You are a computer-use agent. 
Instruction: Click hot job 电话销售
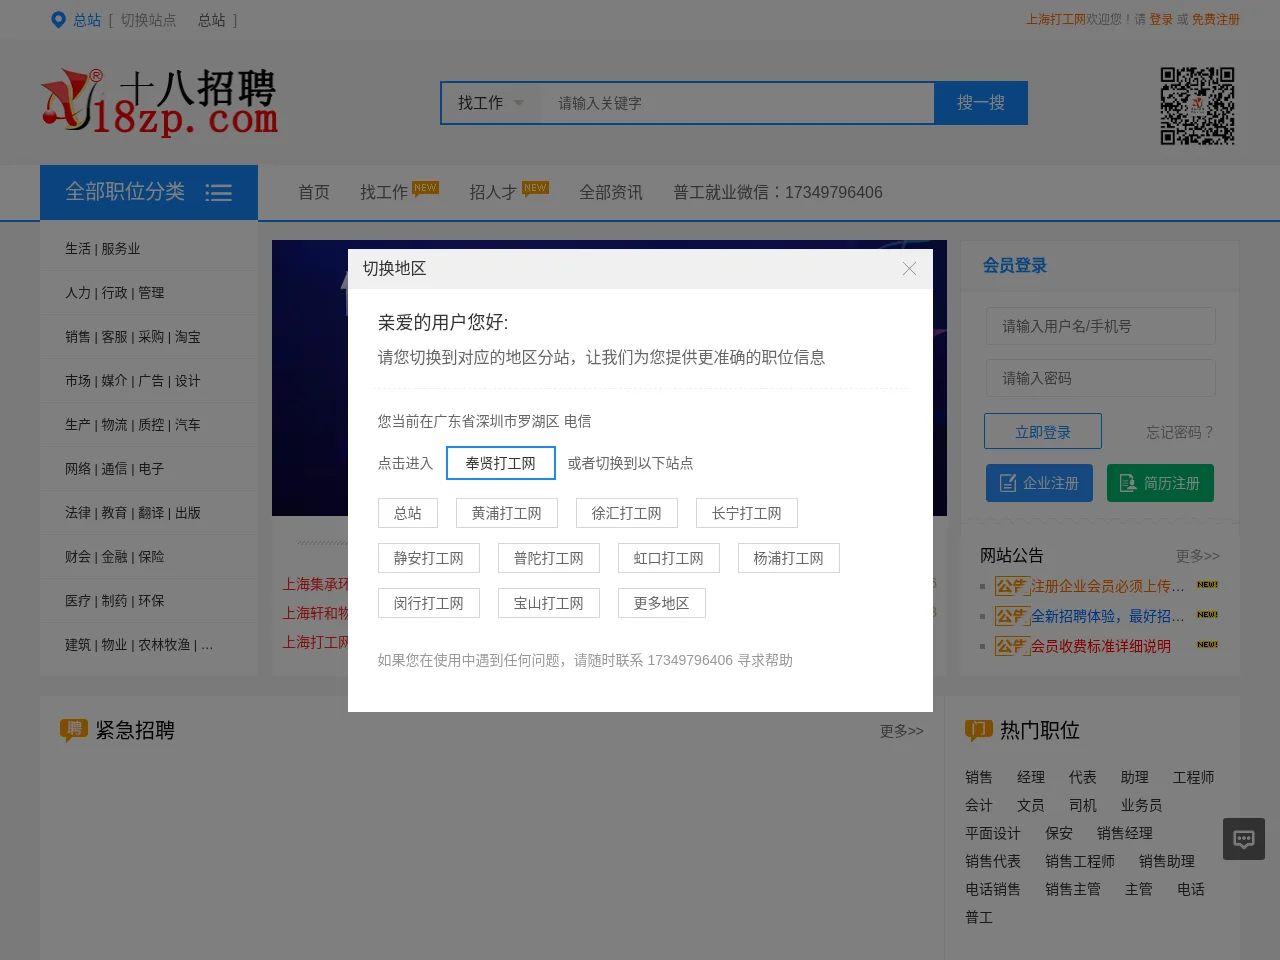993,889
